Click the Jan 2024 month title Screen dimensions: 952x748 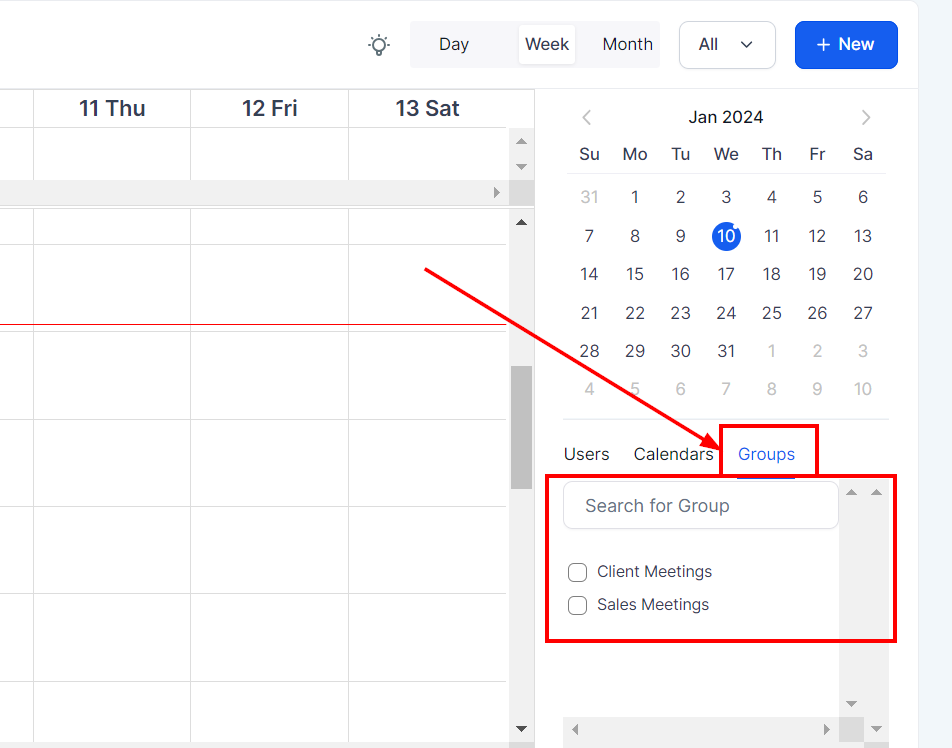click(x=726, y=117)
